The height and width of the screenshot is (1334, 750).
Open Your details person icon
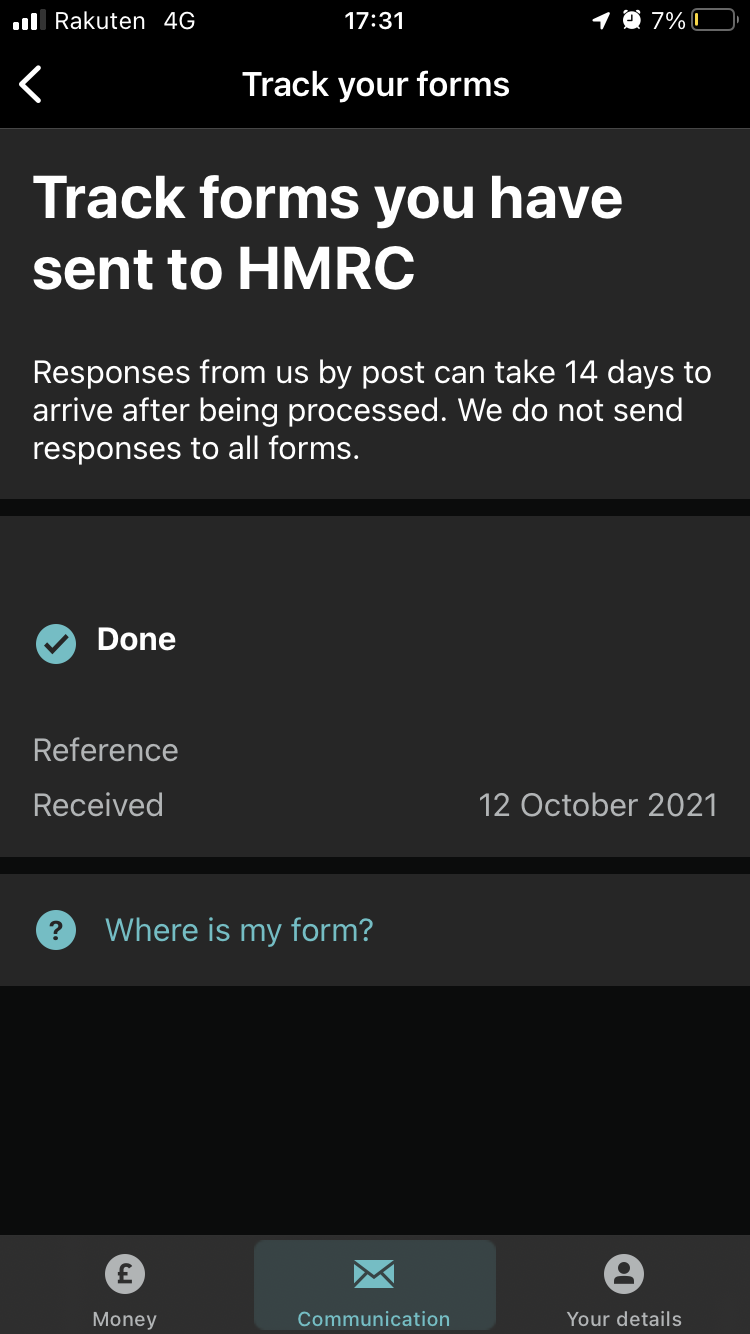point(624,1274)
